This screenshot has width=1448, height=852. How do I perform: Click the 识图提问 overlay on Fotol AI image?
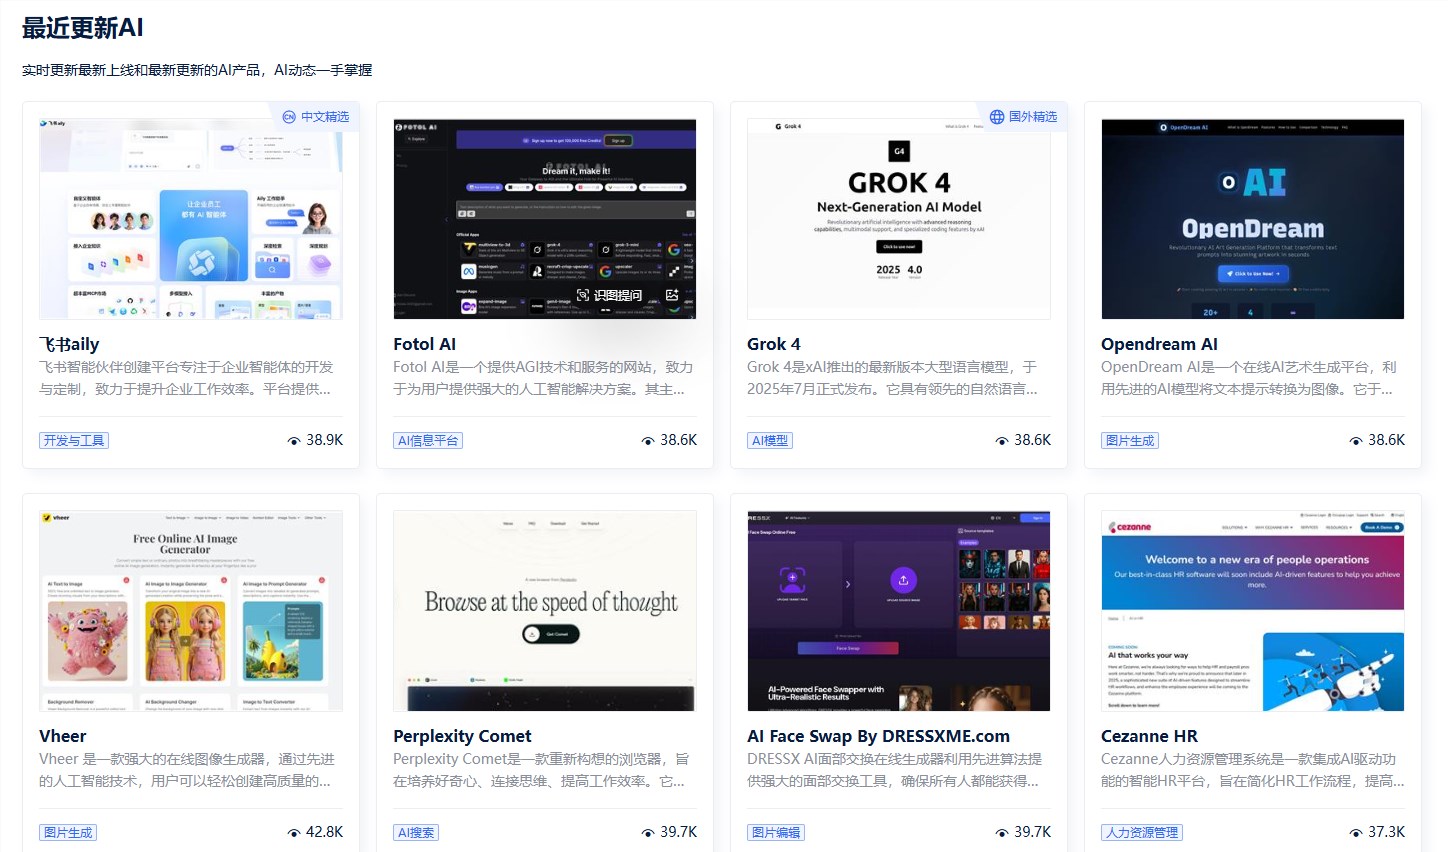(610, 295)
